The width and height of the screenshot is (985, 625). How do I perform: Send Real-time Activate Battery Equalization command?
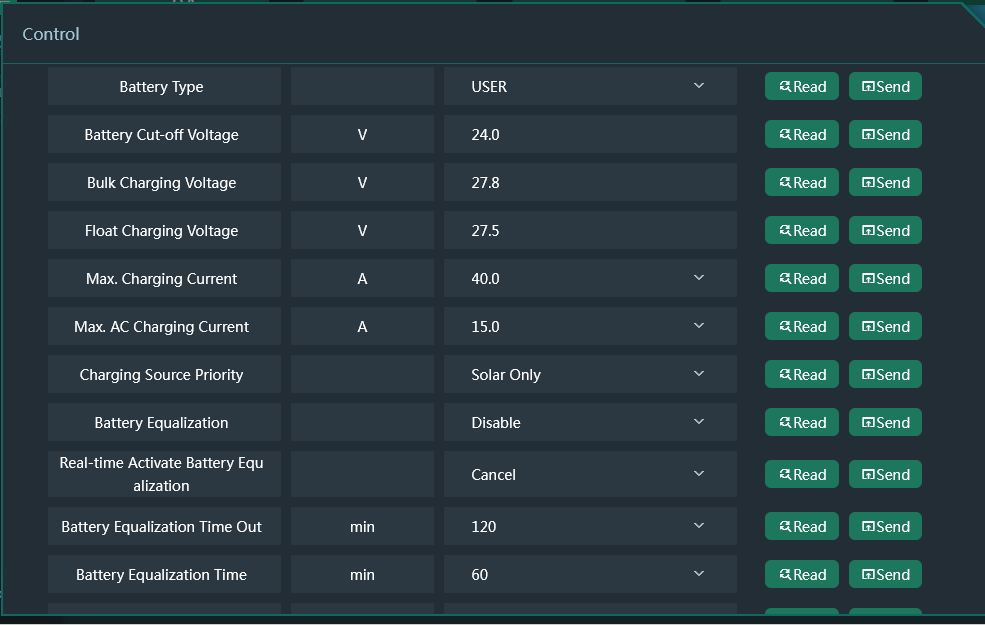pyautogui.click(x=885, y=475)
